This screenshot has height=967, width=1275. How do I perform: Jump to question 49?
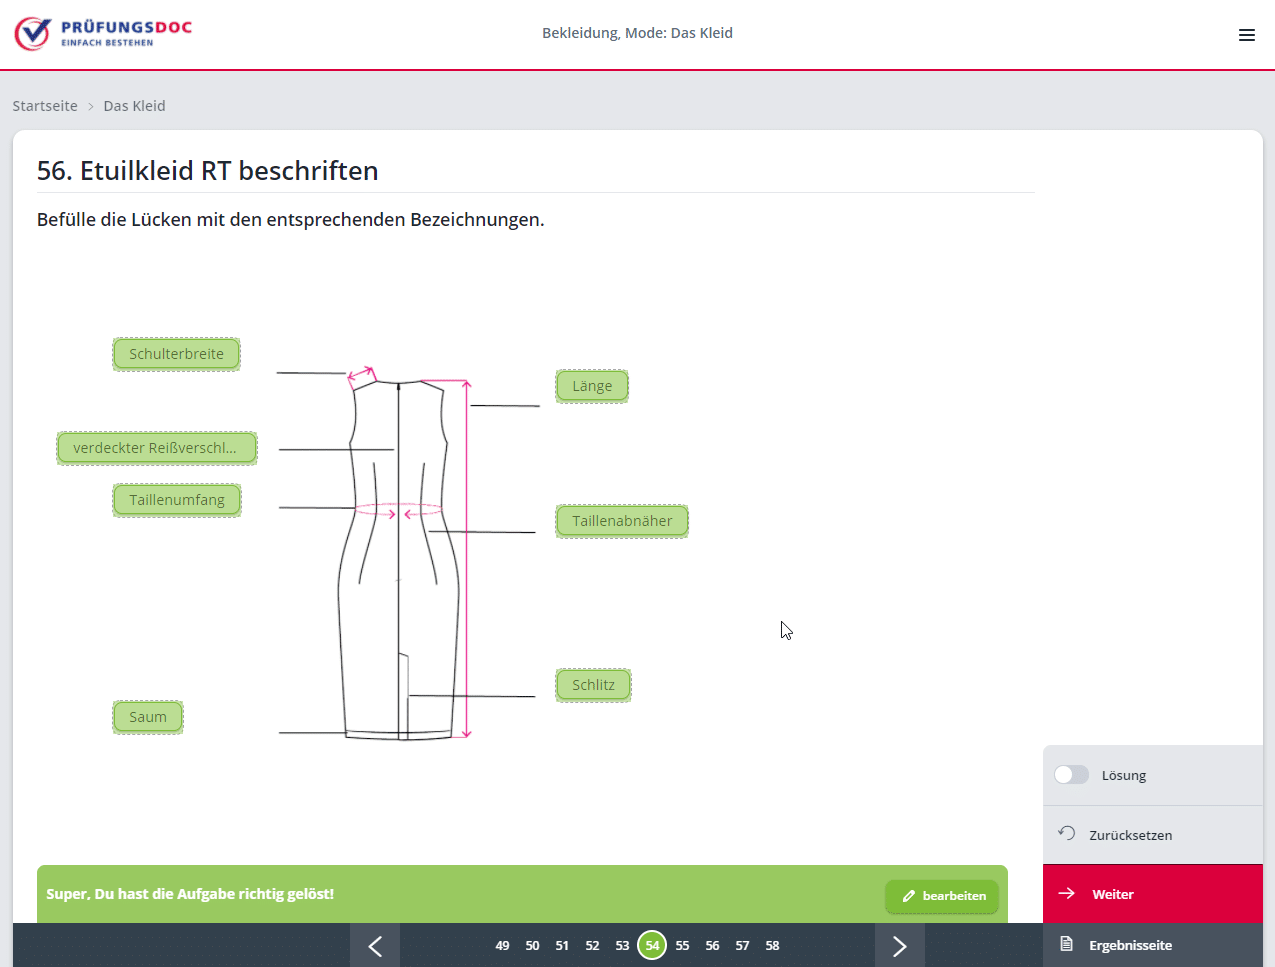coord(502,946)
